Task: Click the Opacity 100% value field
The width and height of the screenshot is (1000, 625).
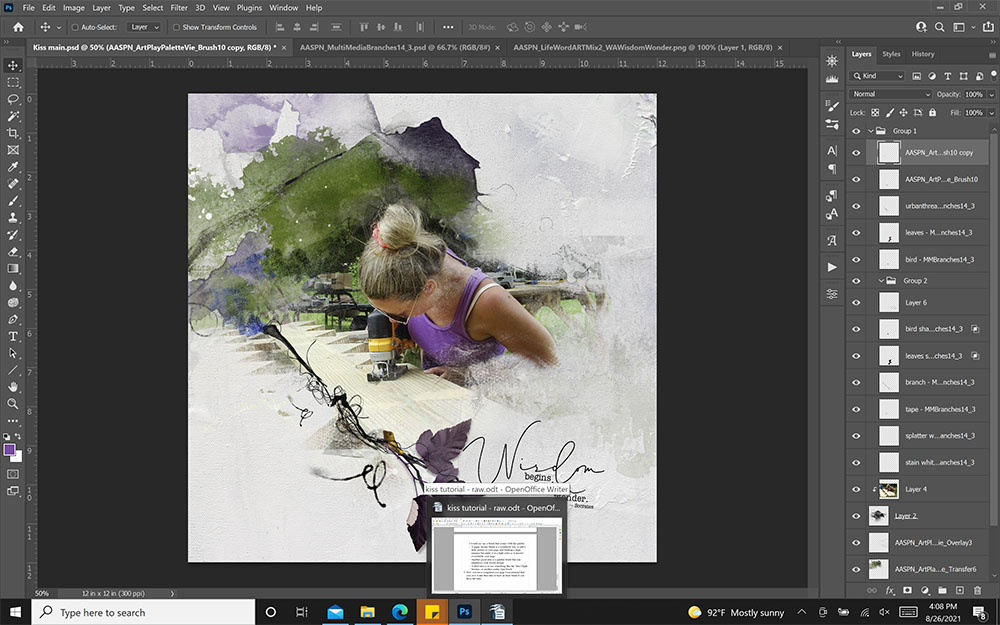Action: click(x=974, y=94)
